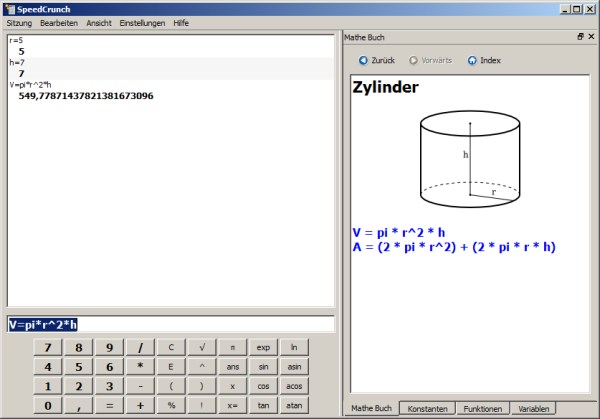Viewport: 600px width, 419px height.
Task: Switch to the Funktionen tab
Action: click(483, 409)
